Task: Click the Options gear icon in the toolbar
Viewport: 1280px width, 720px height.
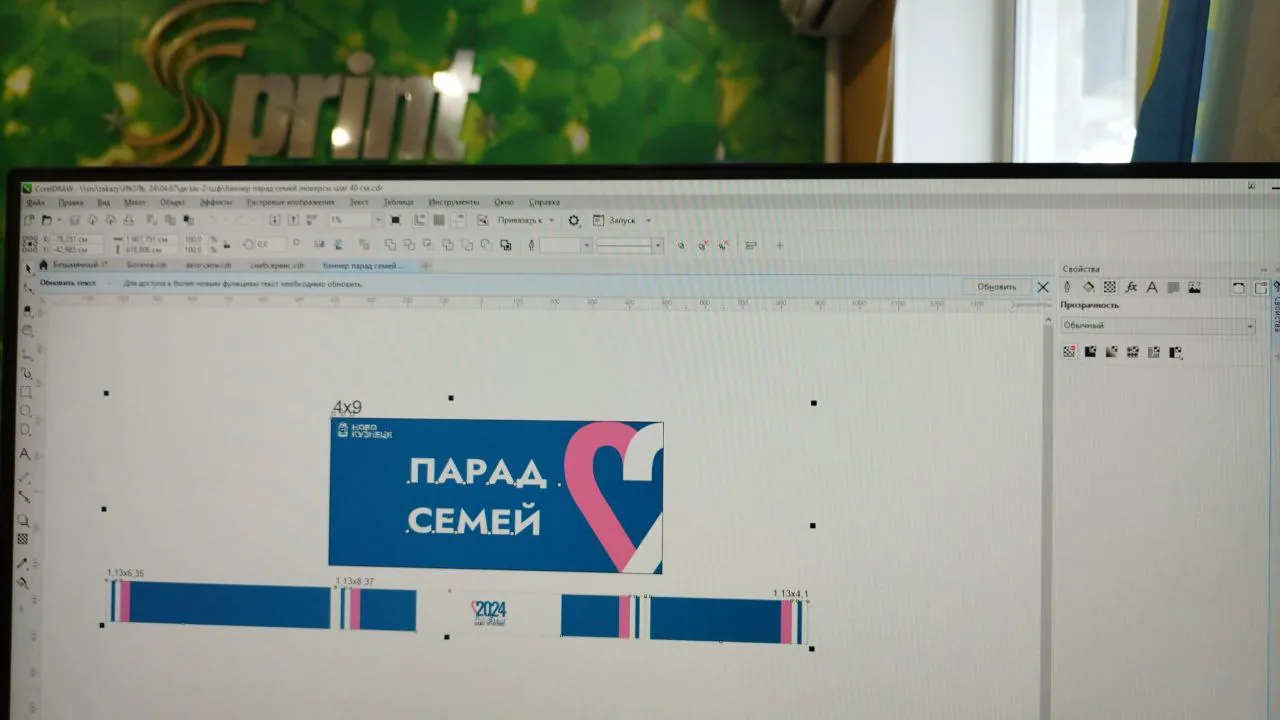Action: pos(574,220)
